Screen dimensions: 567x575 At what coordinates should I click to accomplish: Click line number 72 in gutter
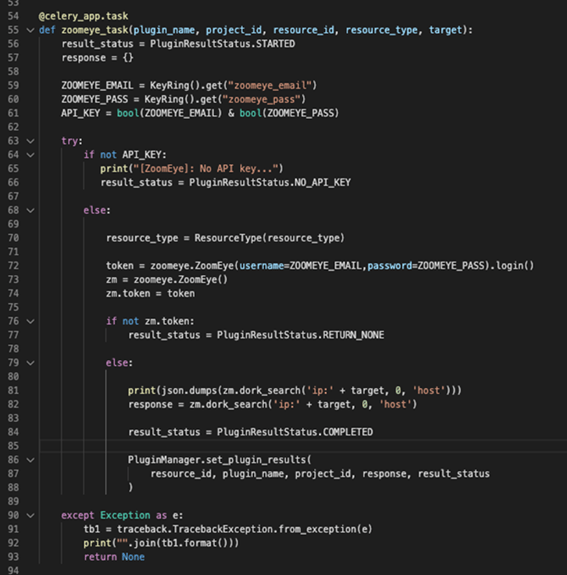click(13, 265)
